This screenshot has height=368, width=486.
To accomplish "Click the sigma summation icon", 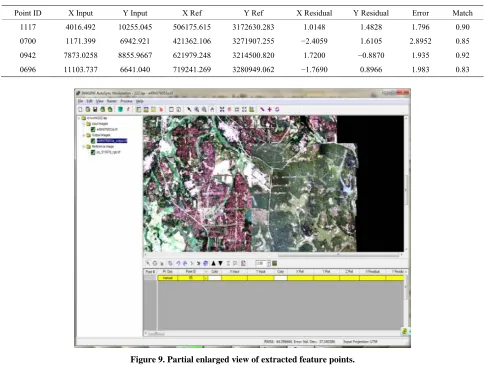I will (228, 263).
